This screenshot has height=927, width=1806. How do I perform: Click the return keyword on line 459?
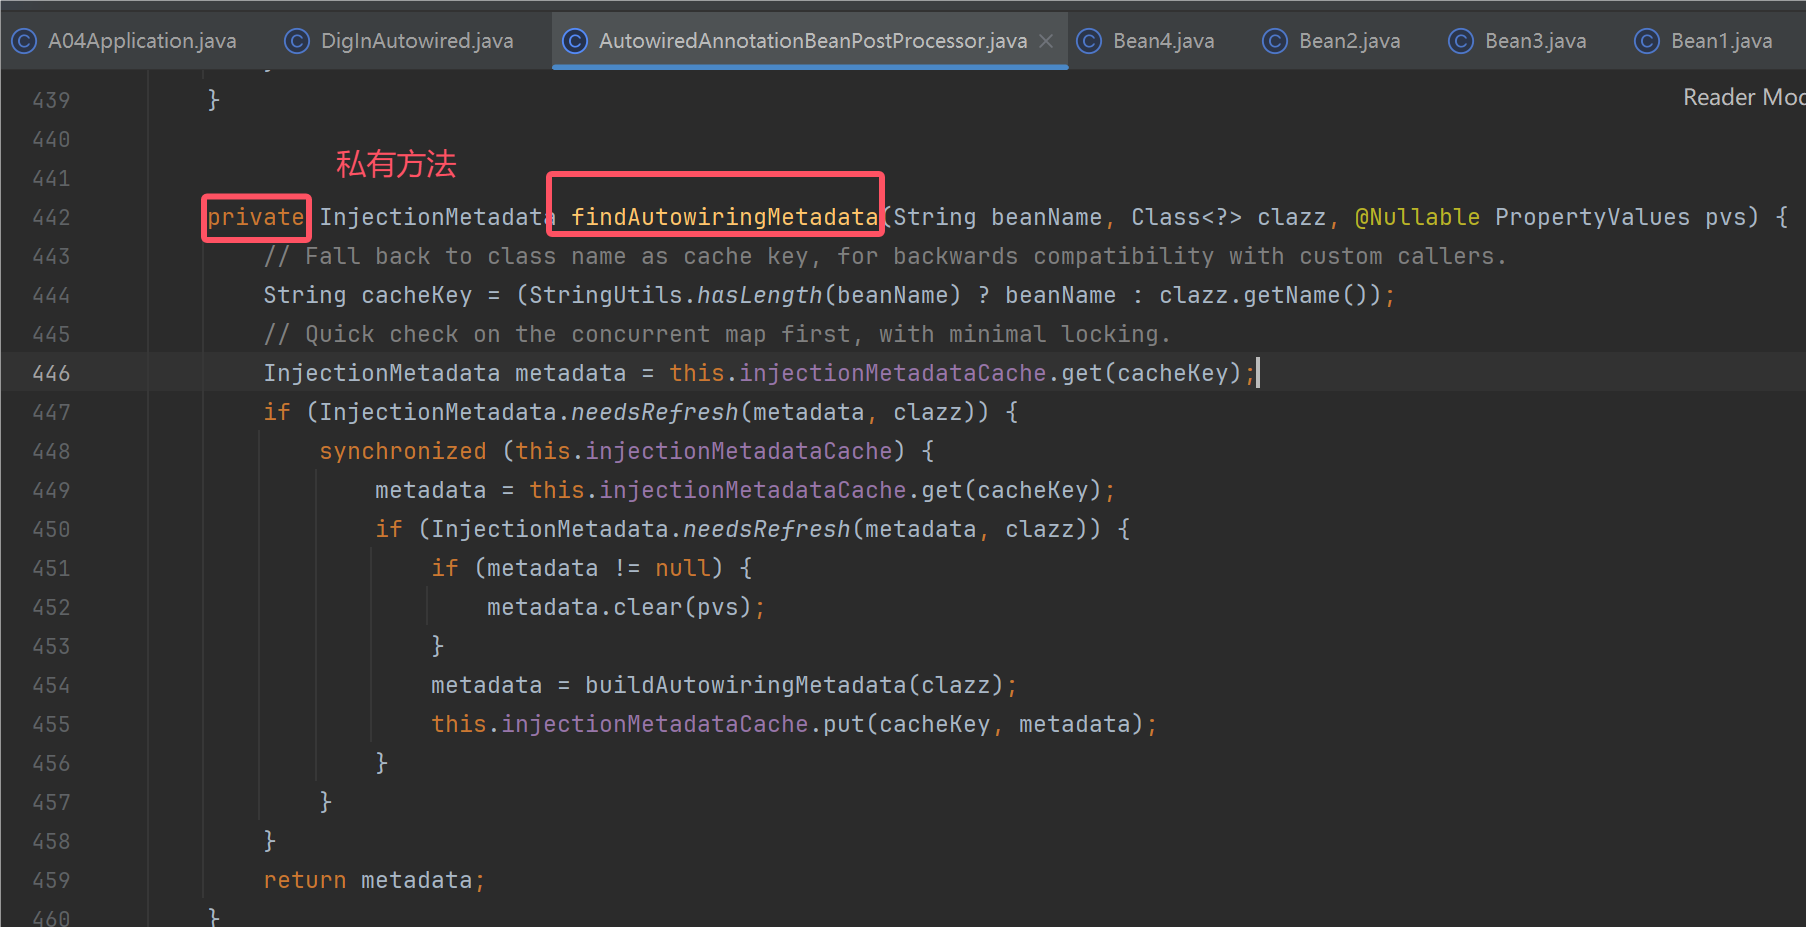[x=305, y=881]
